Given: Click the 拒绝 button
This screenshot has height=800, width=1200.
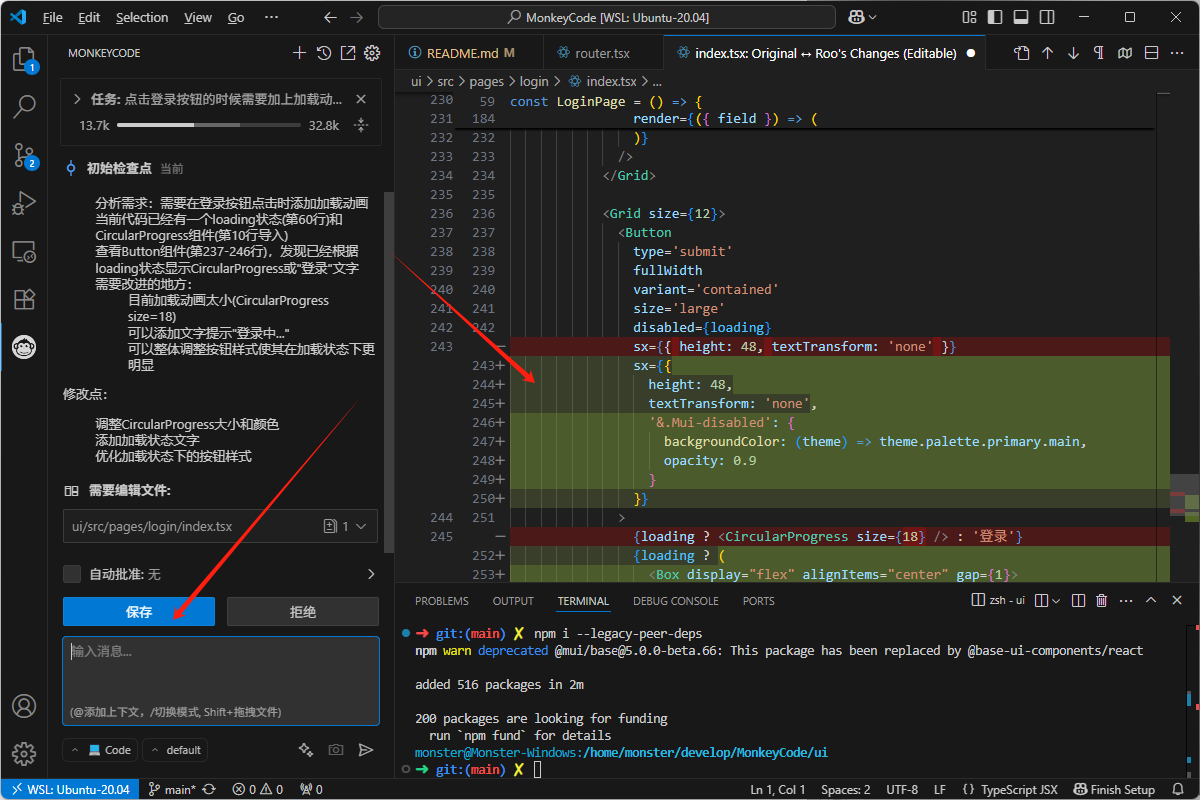Looking at the screenshot, I should point(303,612).
